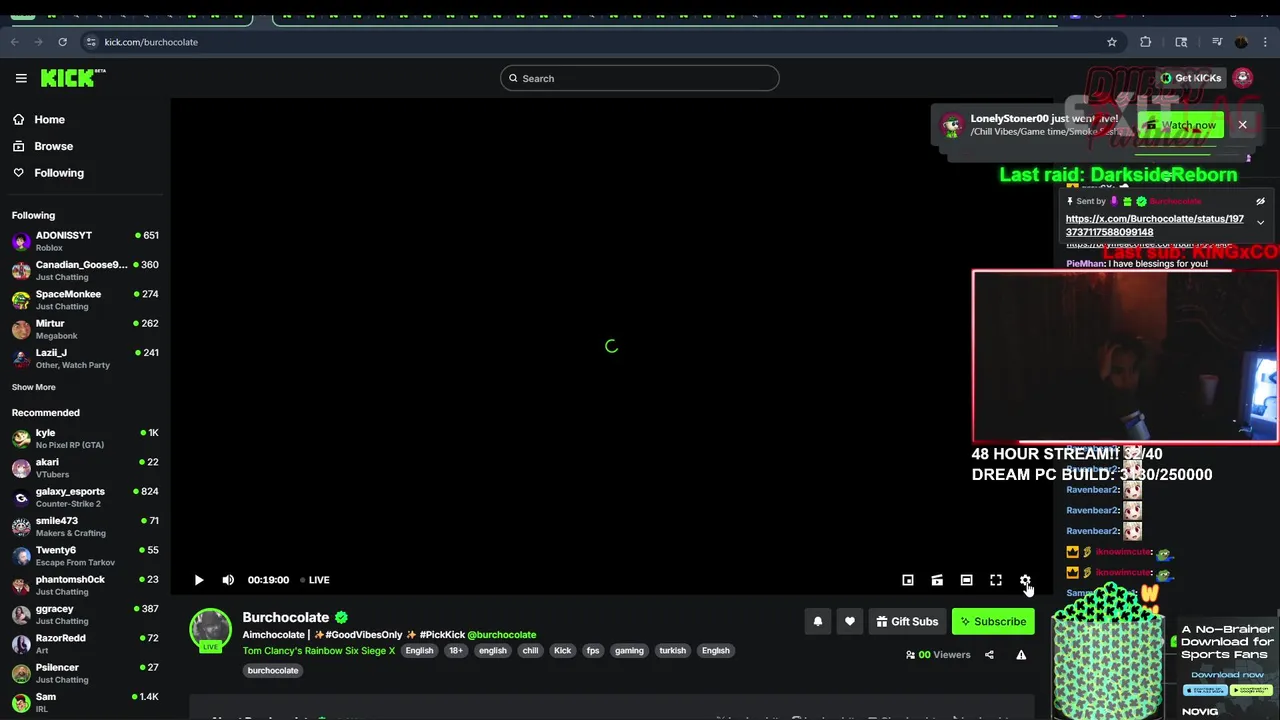This screenshot has width=1280, height=720.
Task: Select the gaming tag
Action: [629, 651]
